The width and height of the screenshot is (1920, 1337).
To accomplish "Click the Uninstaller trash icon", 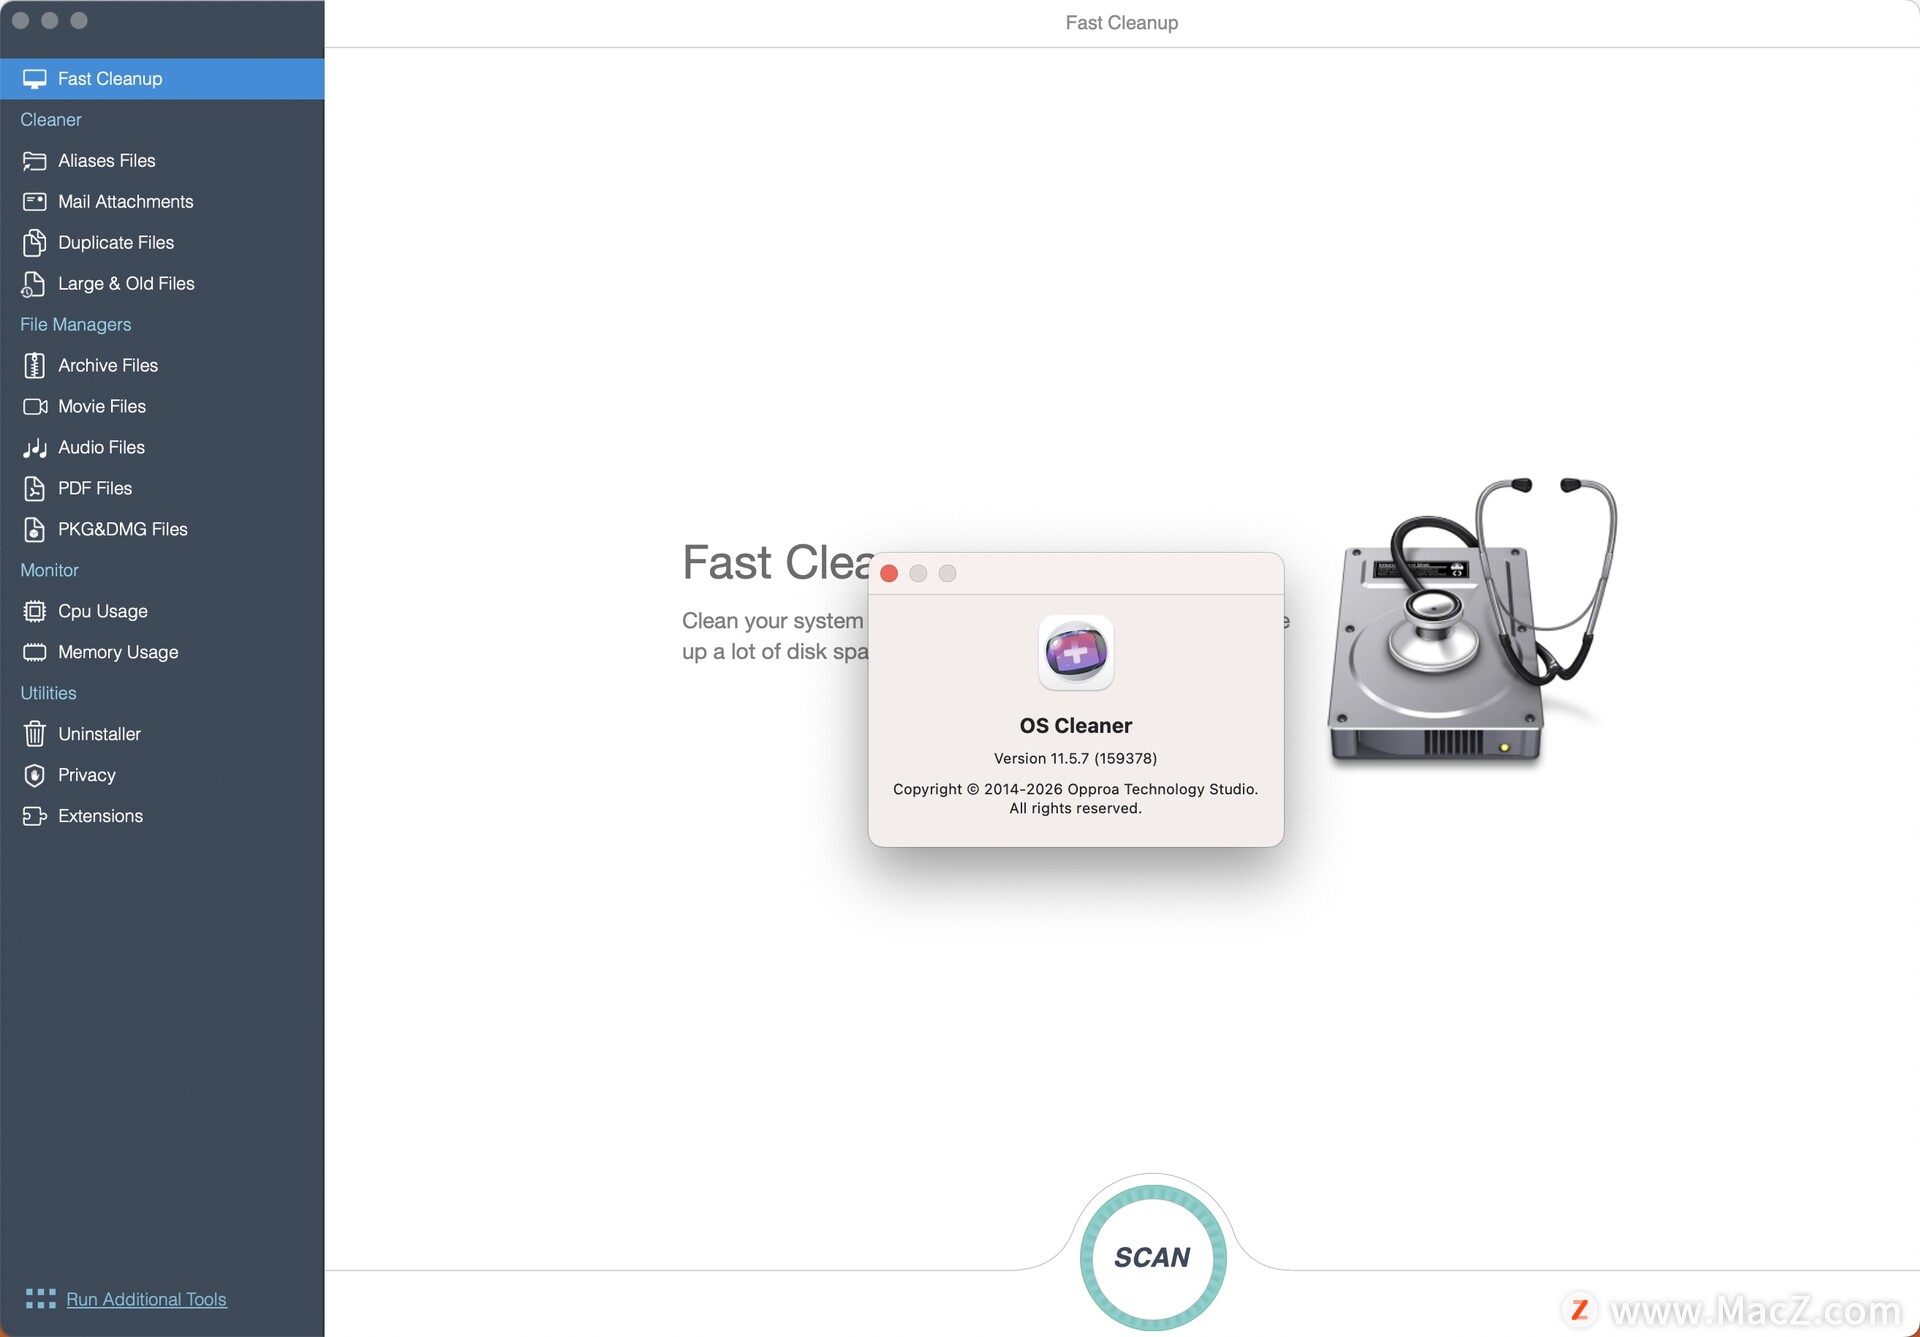I will (34, 734).
